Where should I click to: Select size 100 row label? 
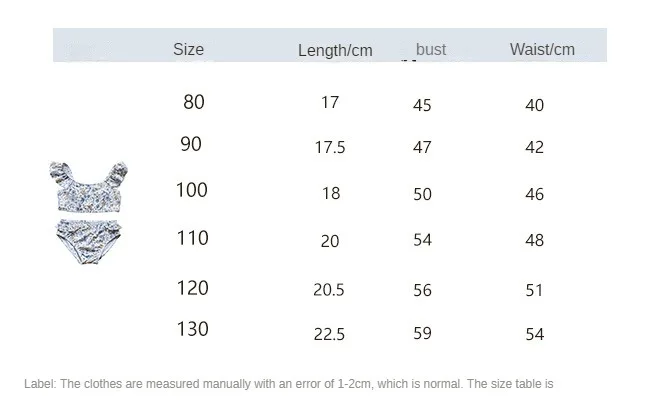(x=192, y=190)
